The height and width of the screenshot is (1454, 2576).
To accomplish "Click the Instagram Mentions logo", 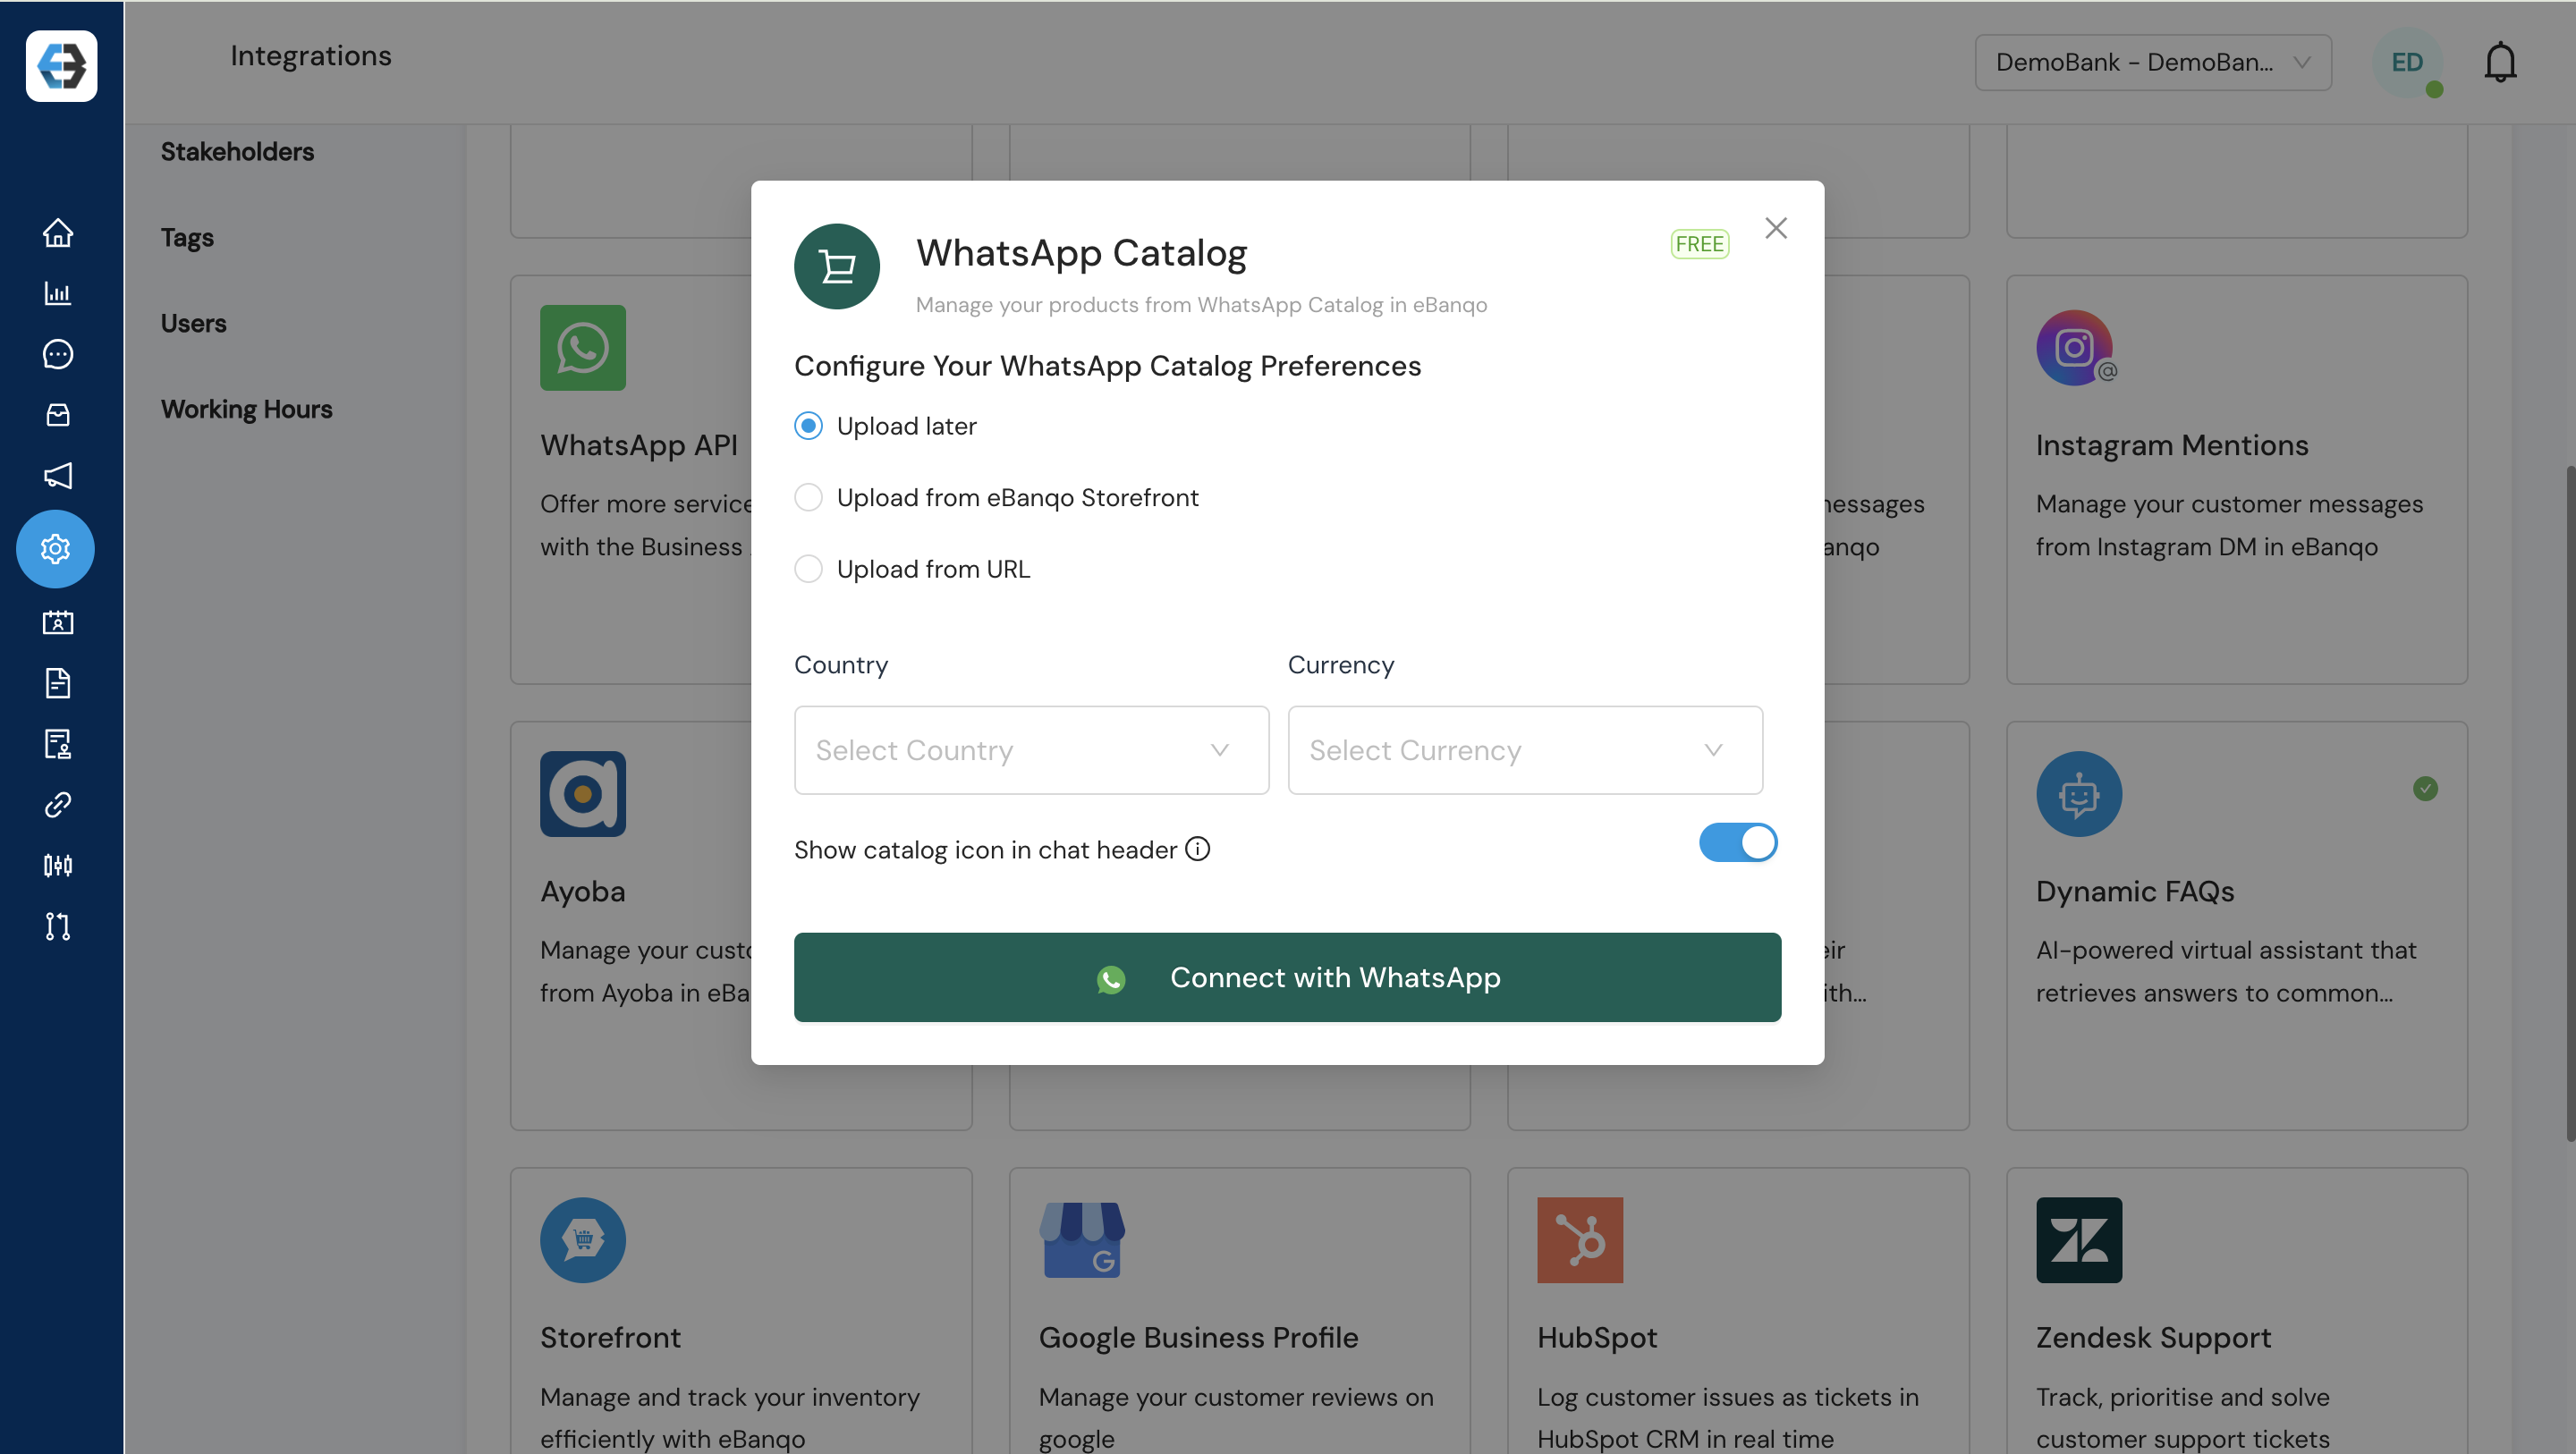I will [x=2077, y=348].
